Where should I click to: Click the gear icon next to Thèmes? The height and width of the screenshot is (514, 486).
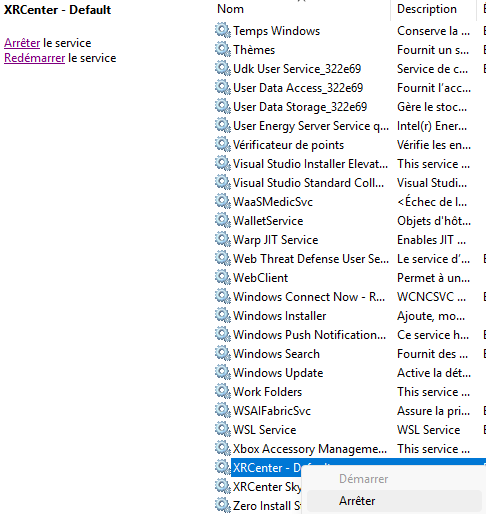[x=222, y=49]
